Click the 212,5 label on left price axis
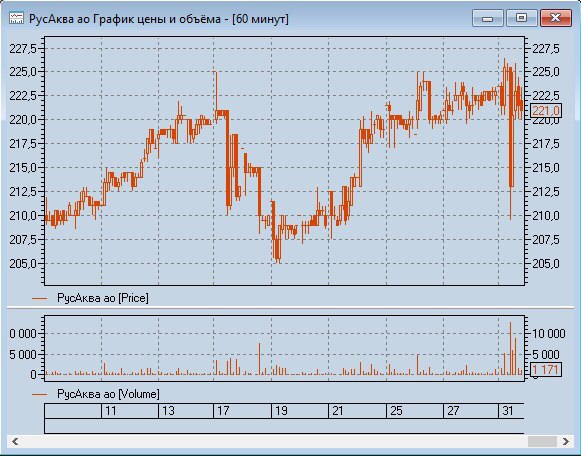 point(23,192)
